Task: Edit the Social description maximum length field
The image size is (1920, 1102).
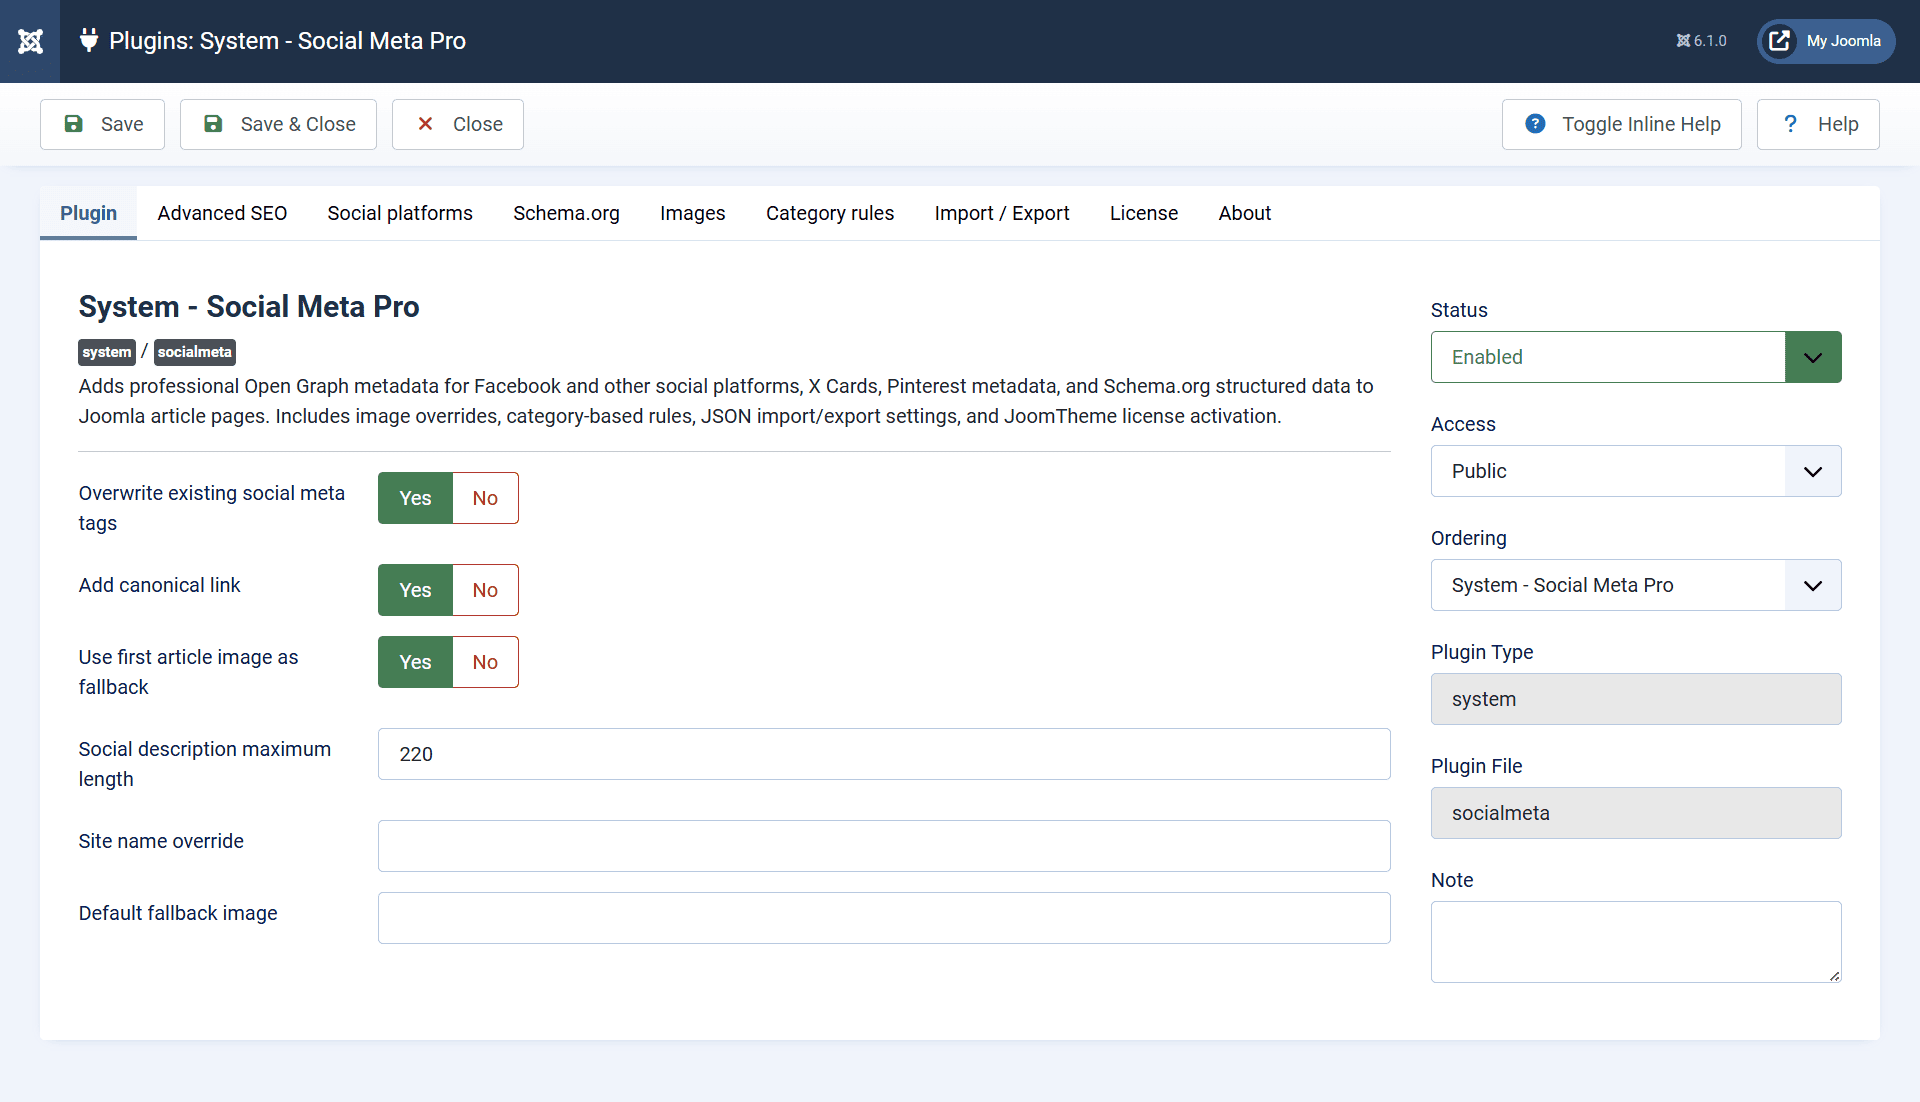Action: 883,754
